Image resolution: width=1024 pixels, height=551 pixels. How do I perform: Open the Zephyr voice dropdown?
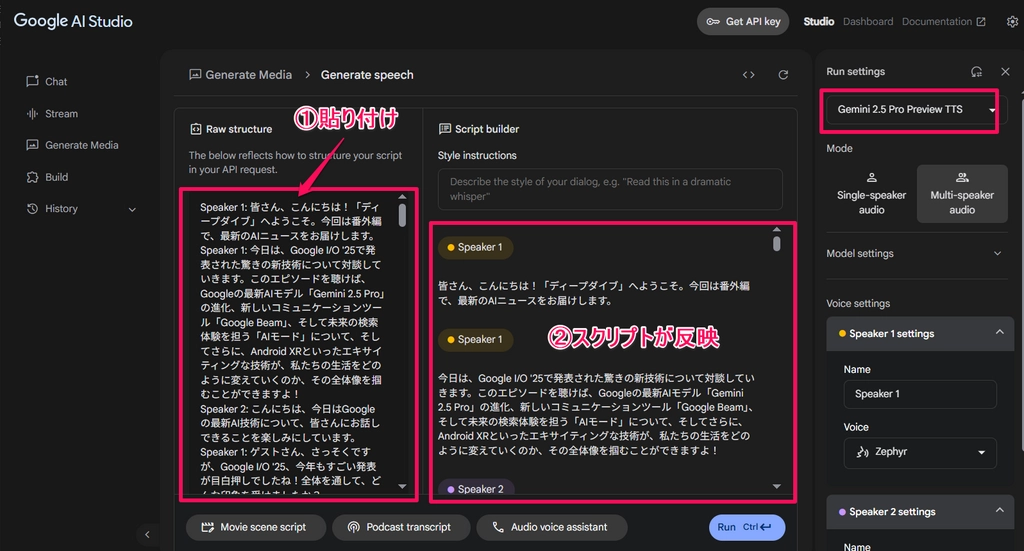click(920, 452)
